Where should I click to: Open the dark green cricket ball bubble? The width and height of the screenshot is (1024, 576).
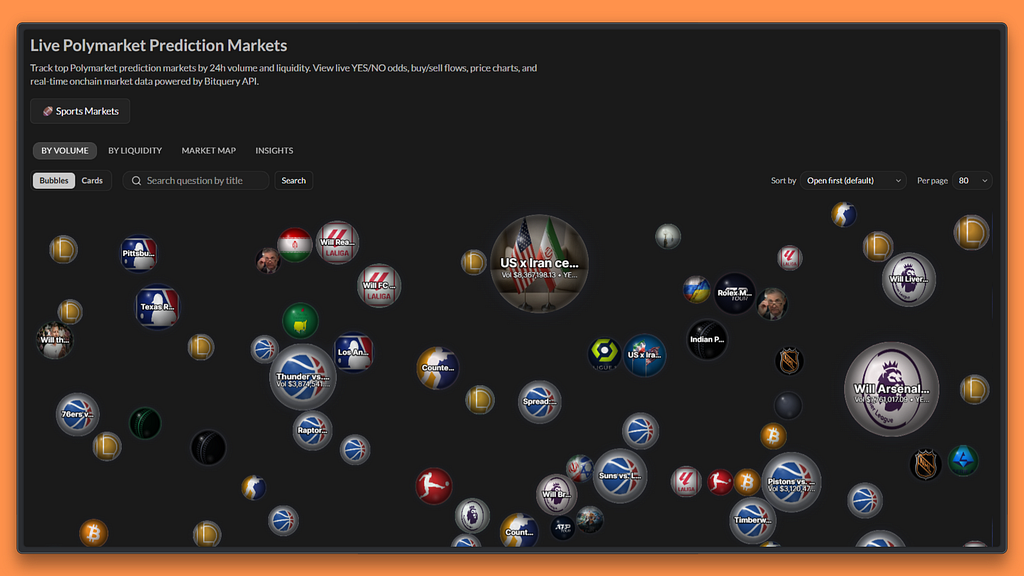pyautogui.click(x=145, y=423)
